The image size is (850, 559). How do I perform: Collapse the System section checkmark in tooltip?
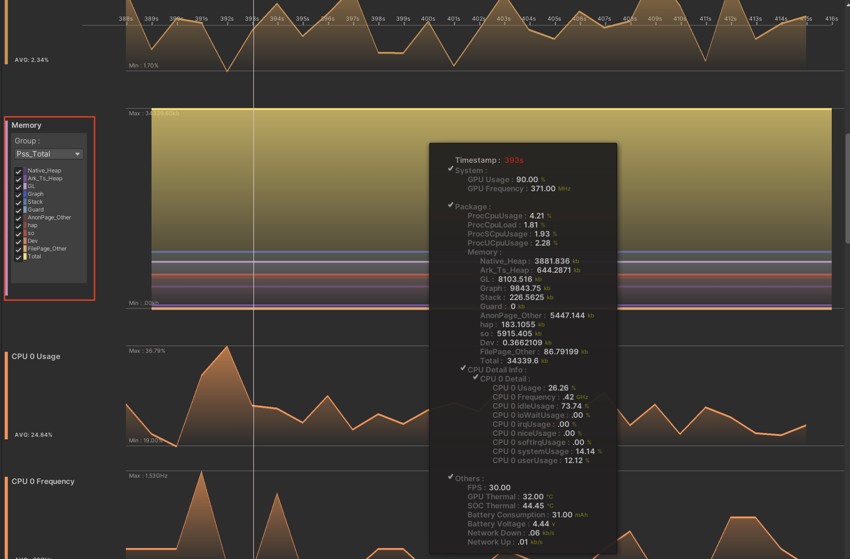[x=450, y=169]
